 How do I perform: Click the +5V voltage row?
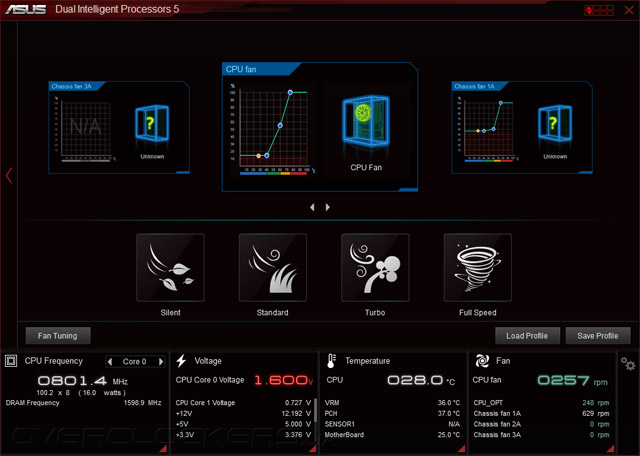tap(243, 424)
